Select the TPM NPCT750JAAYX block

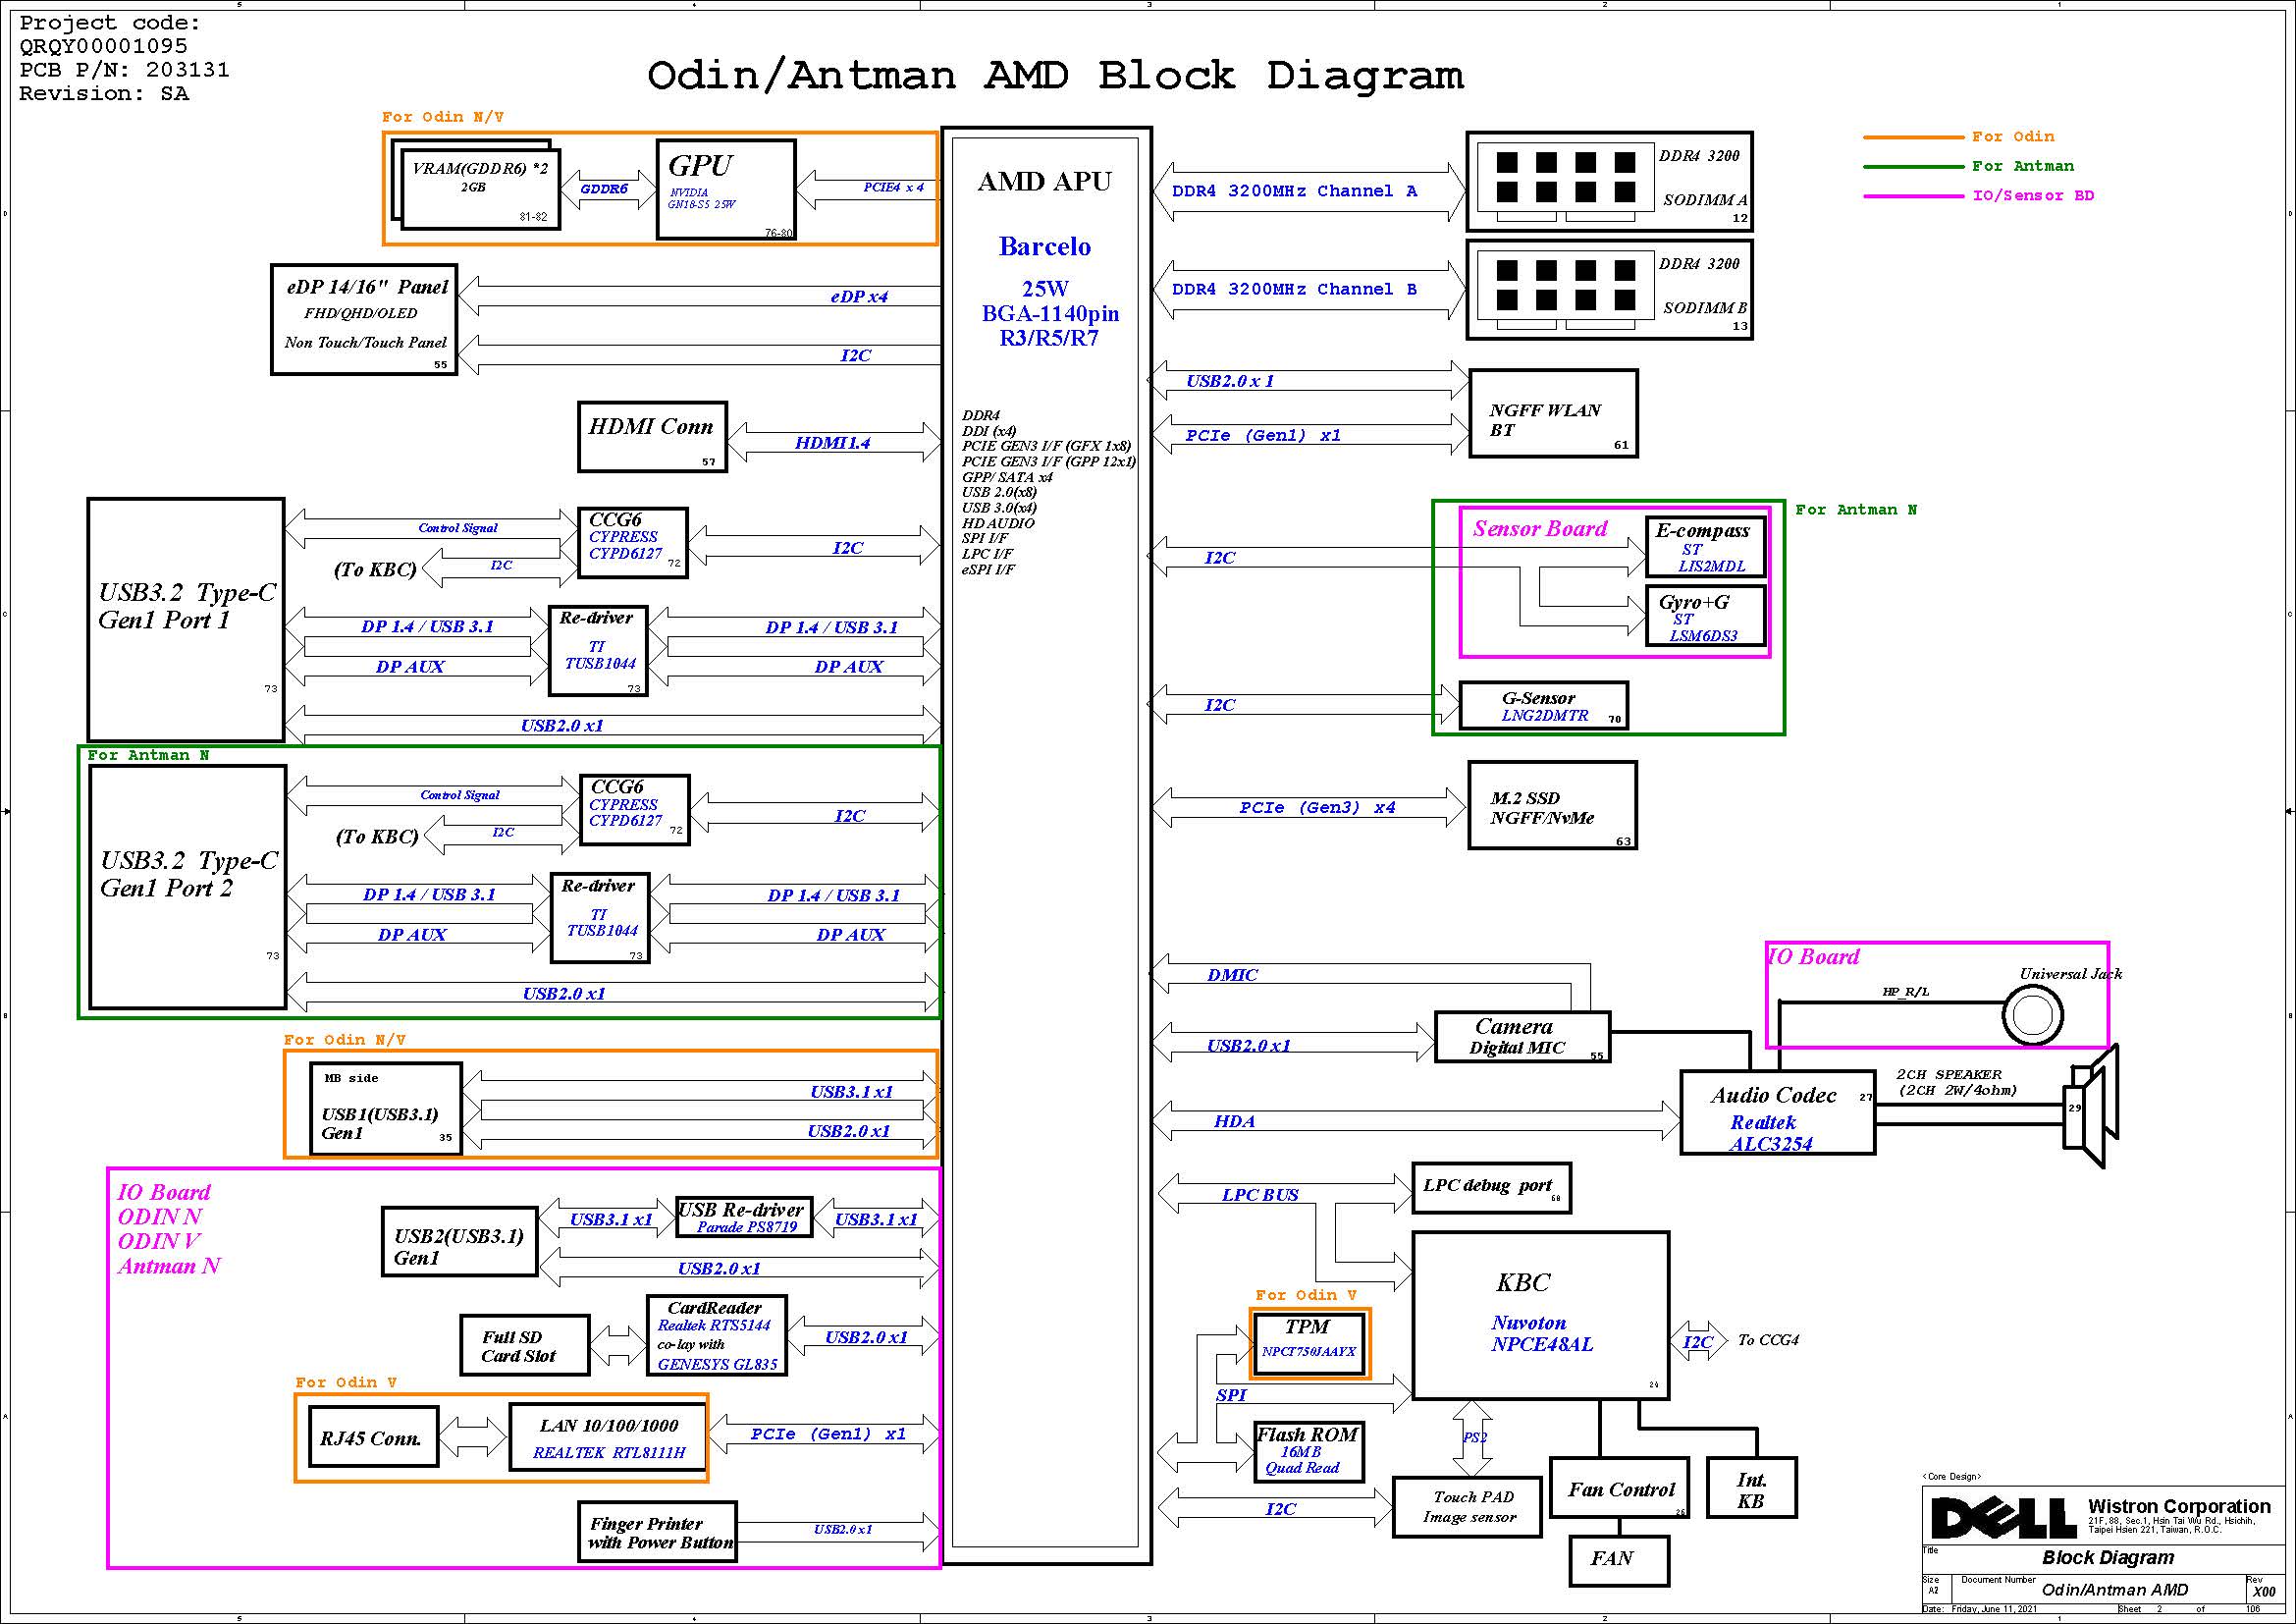pyautogui.click(x=1309, y=1342)
